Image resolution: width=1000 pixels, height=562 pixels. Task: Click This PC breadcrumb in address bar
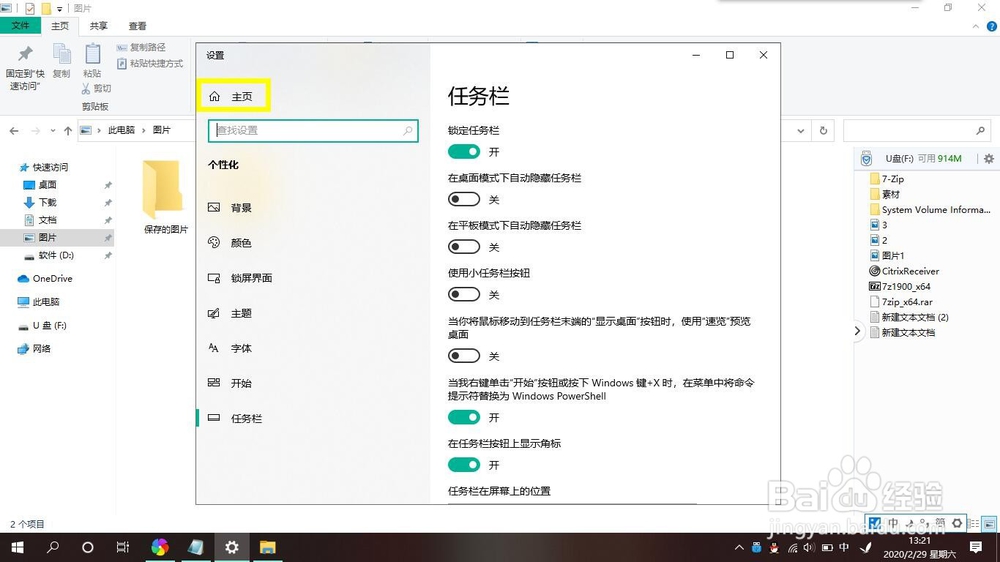coord(121,130)
